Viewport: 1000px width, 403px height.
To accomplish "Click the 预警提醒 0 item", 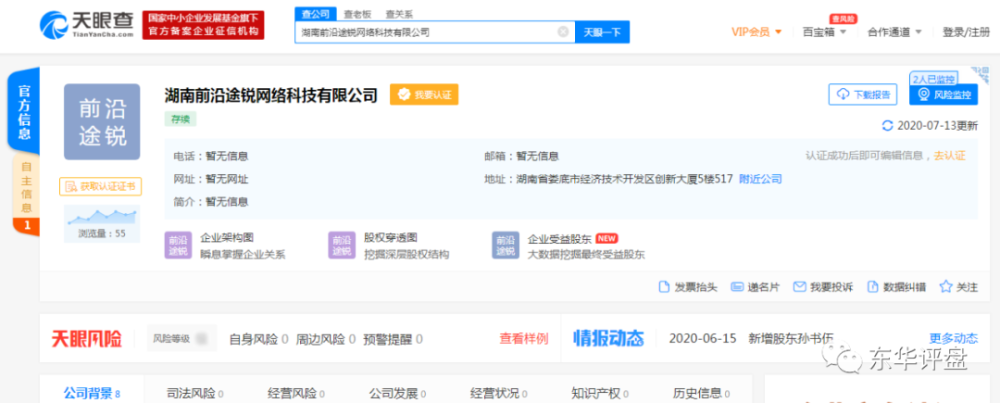I will click(x=393, y=339).
